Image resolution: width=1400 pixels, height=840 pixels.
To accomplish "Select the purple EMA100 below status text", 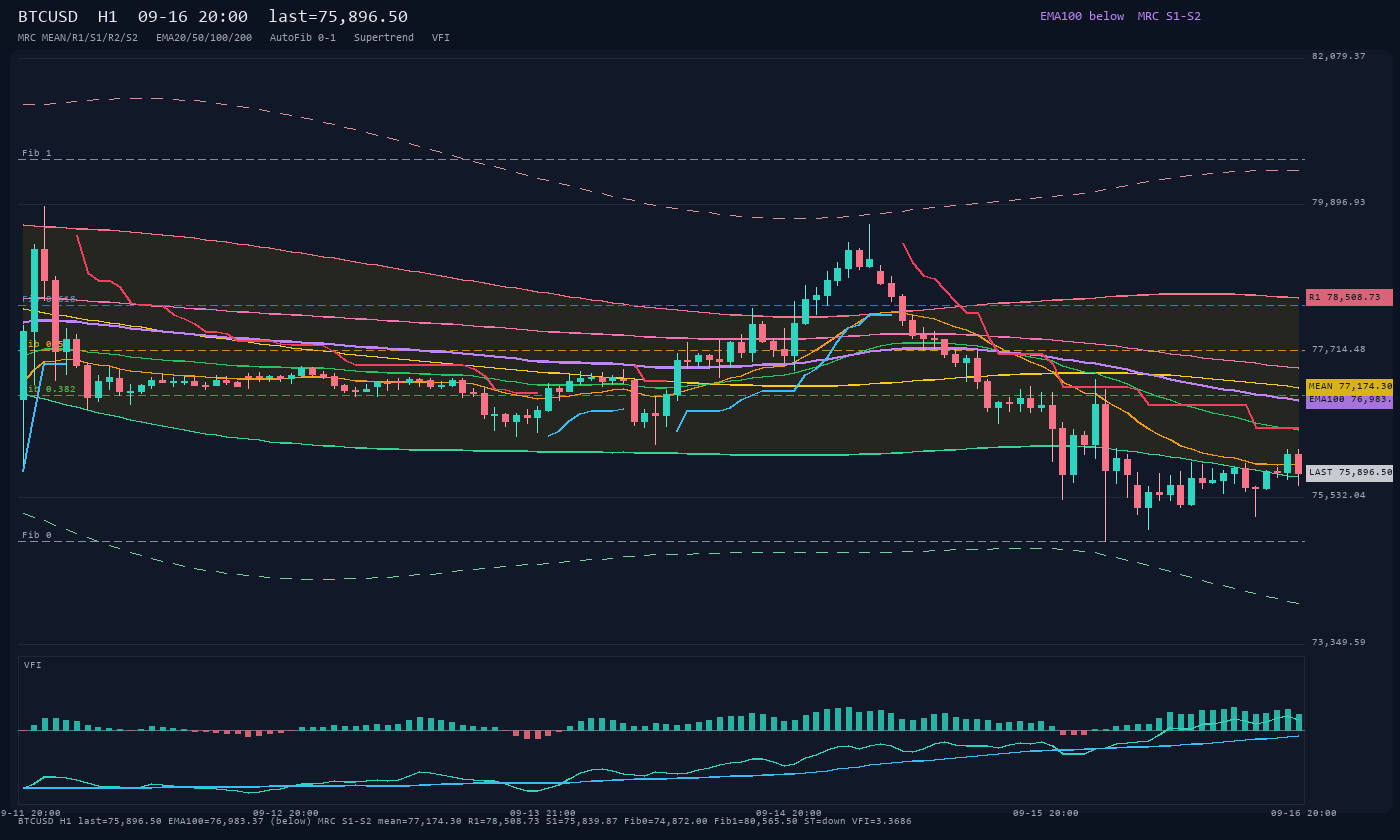I will tap(1082, 16).
